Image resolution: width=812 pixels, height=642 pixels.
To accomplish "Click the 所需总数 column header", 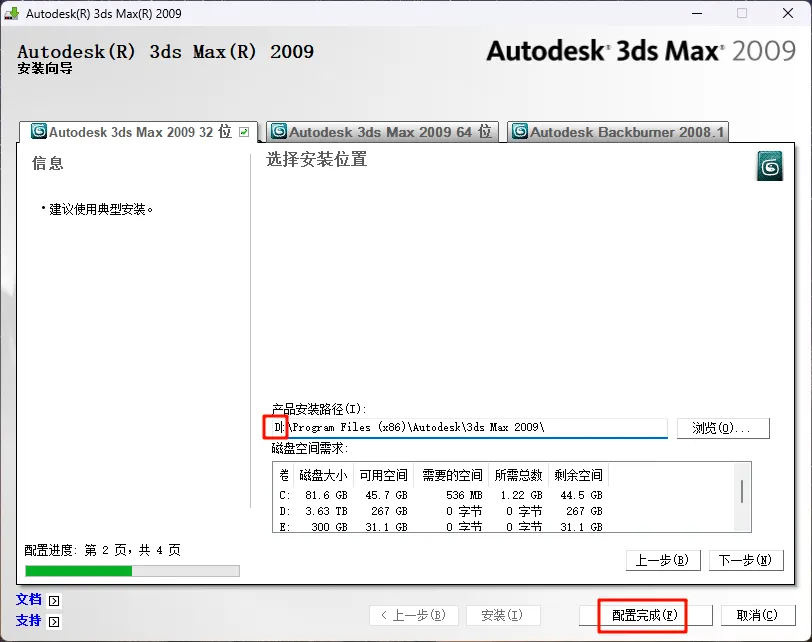I will (518, 475).
